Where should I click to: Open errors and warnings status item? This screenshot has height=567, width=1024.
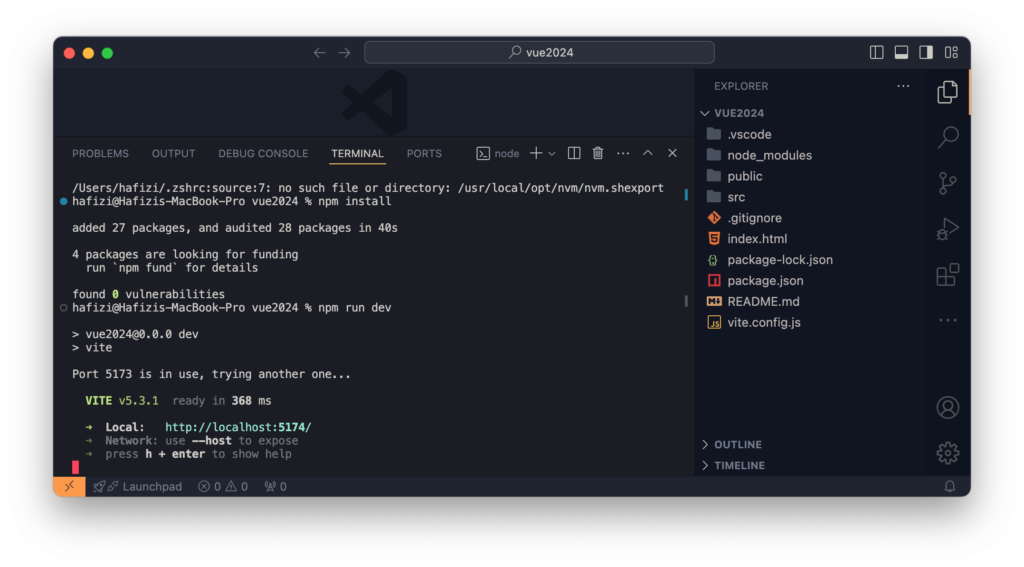coord(223,487)
